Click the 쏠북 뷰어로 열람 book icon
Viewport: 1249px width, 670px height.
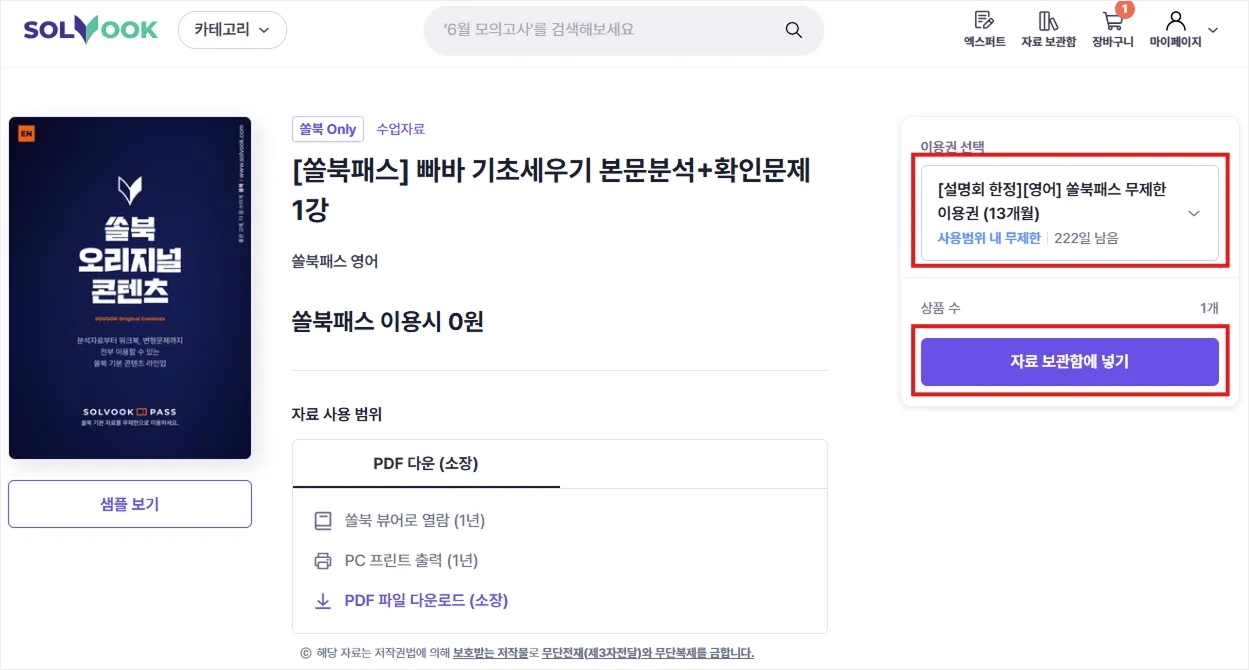click(323, 521)
